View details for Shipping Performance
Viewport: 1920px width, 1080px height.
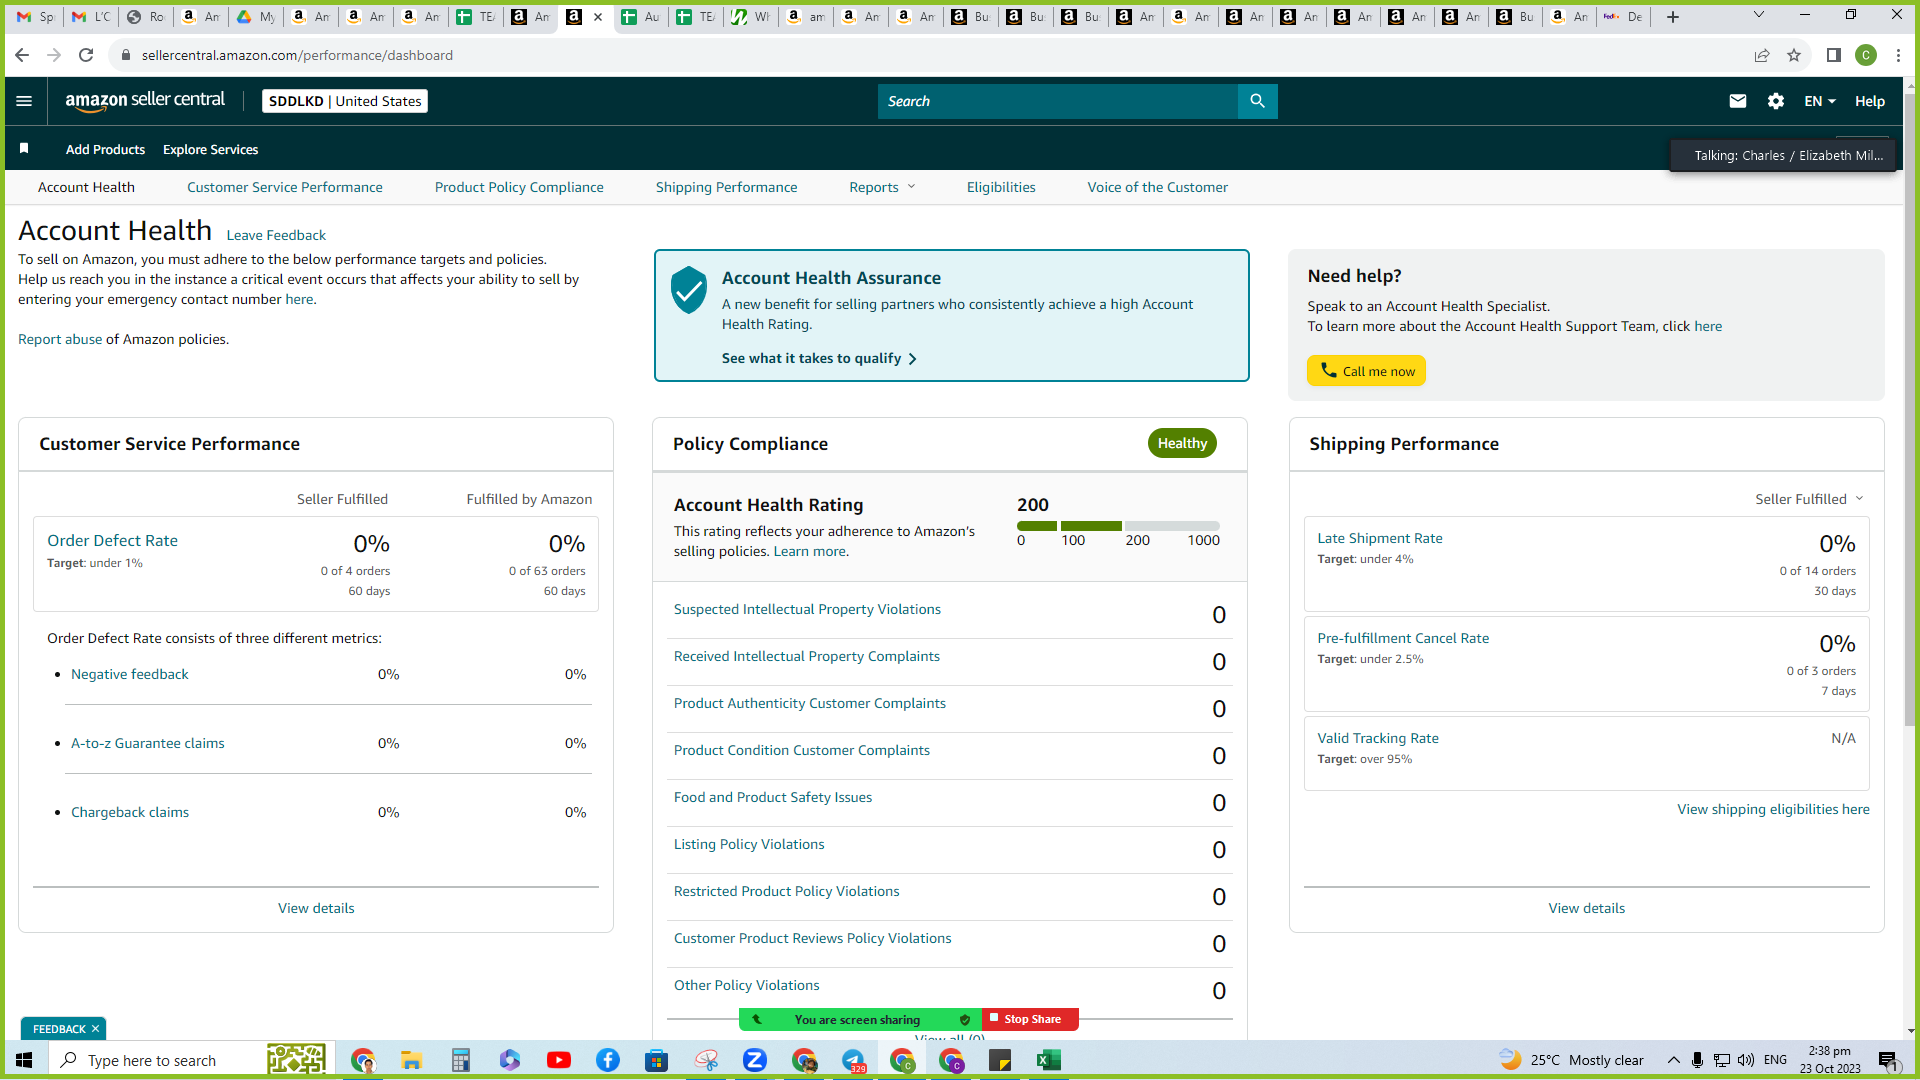tap(1587, 908)
